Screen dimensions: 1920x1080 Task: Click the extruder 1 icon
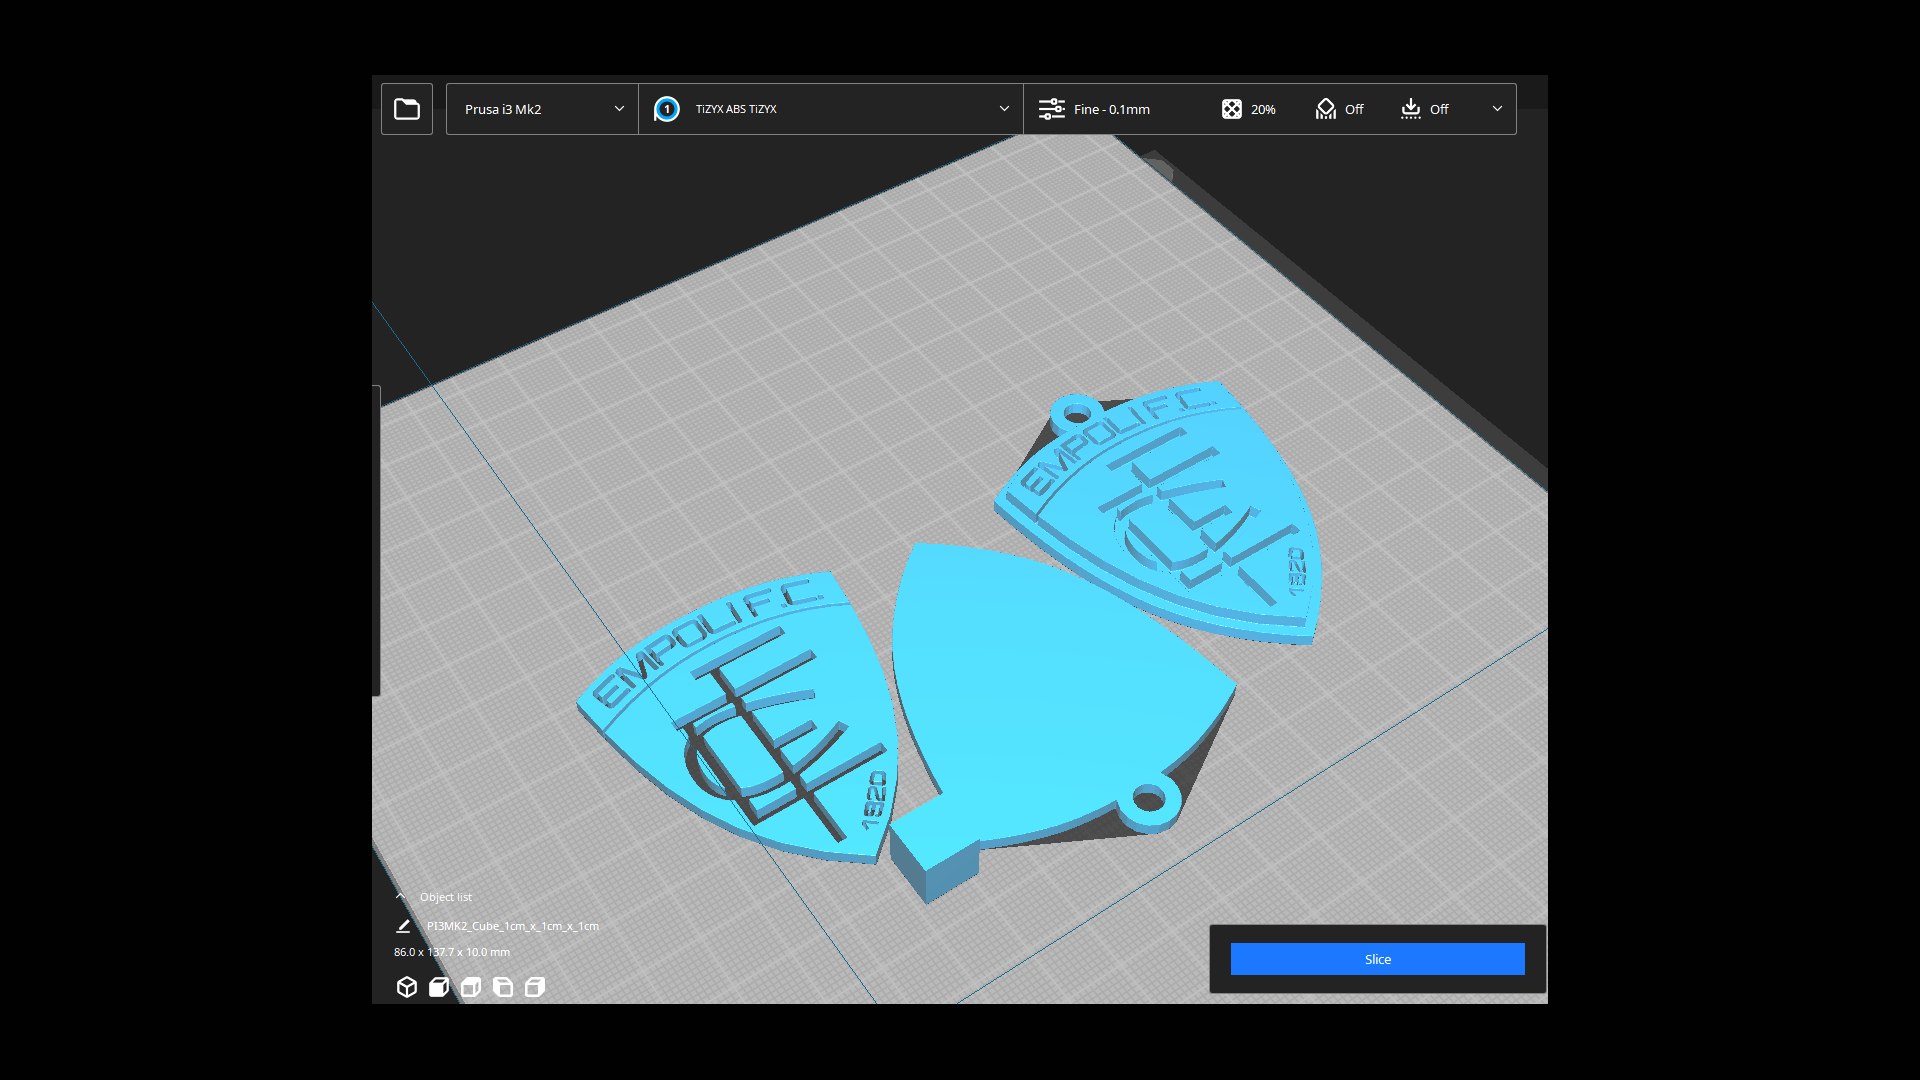667,109
